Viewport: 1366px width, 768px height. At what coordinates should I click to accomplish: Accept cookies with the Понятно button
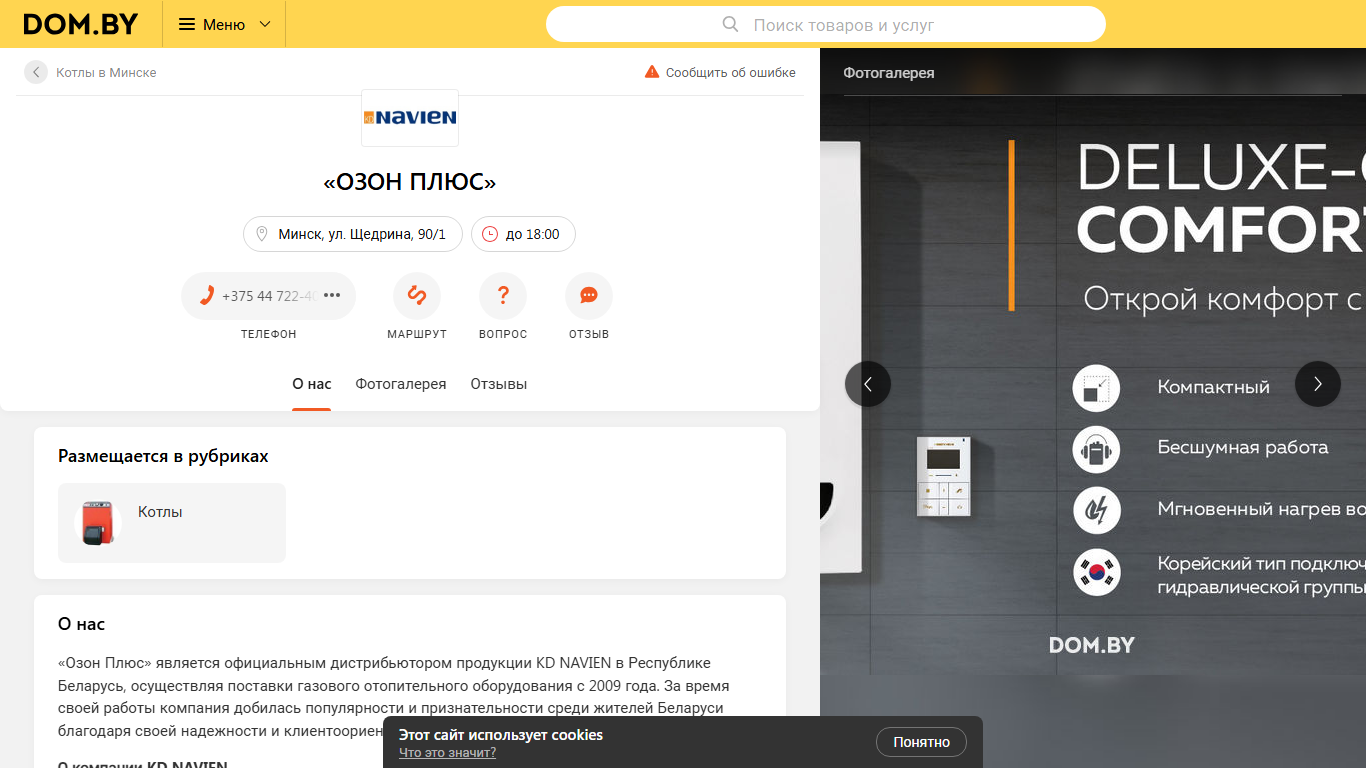pos(921,742)
